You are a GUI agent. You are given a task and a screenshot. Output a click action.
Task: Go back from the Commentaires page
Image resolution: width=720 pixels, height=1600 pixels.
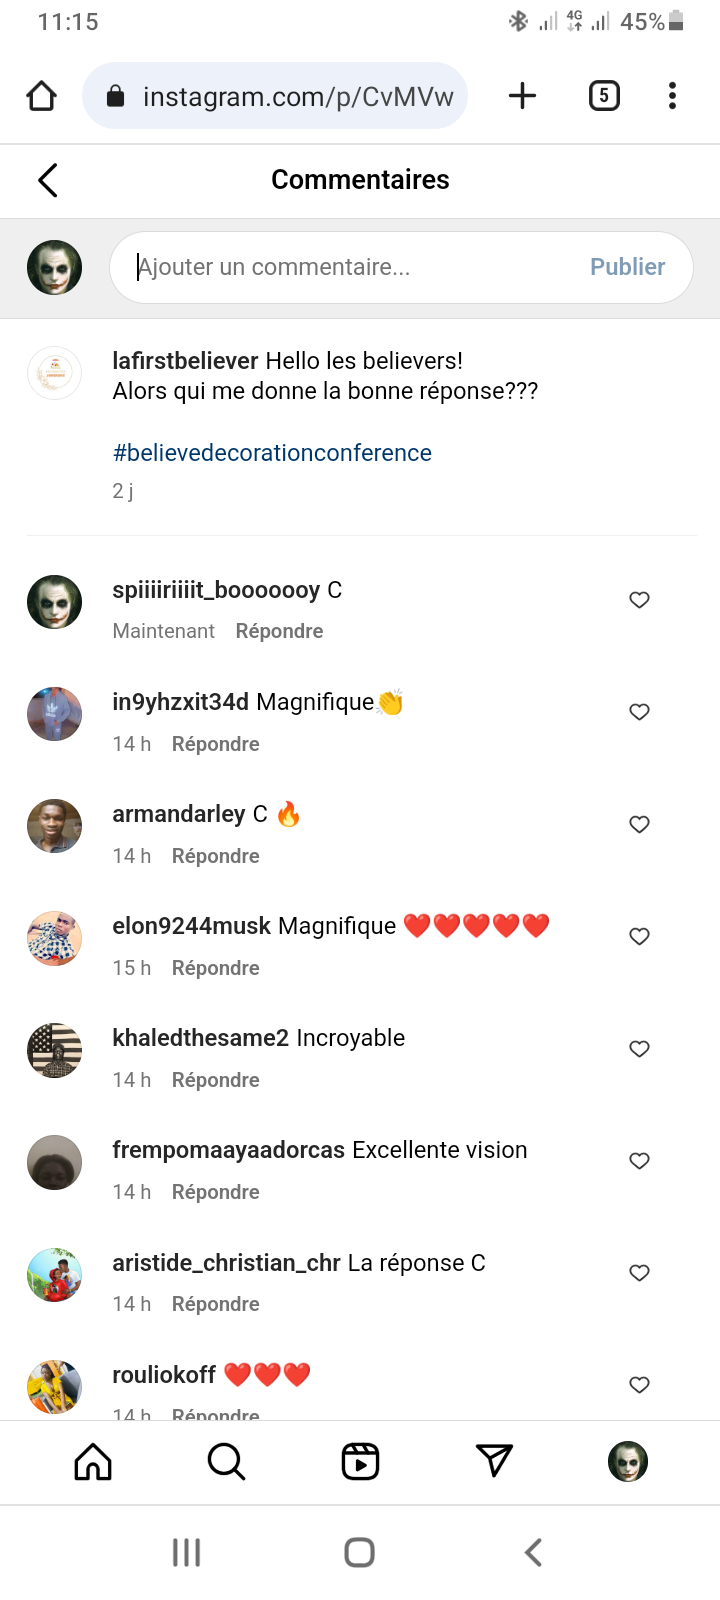coord(47,180)
